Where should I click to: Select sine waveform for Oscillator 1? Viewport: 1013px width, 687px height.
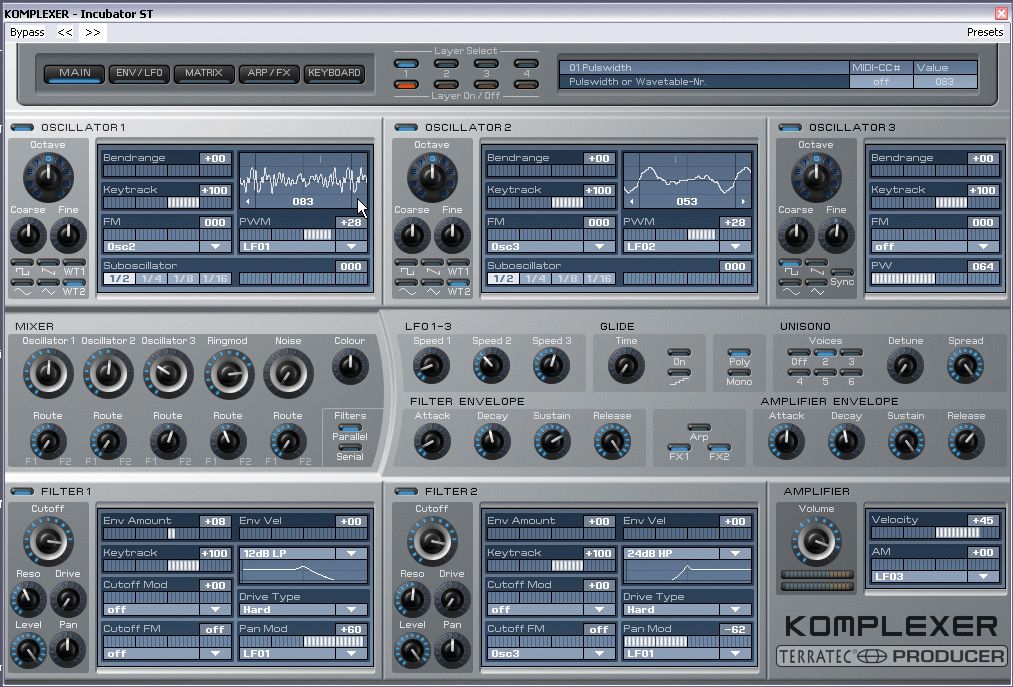22,283
